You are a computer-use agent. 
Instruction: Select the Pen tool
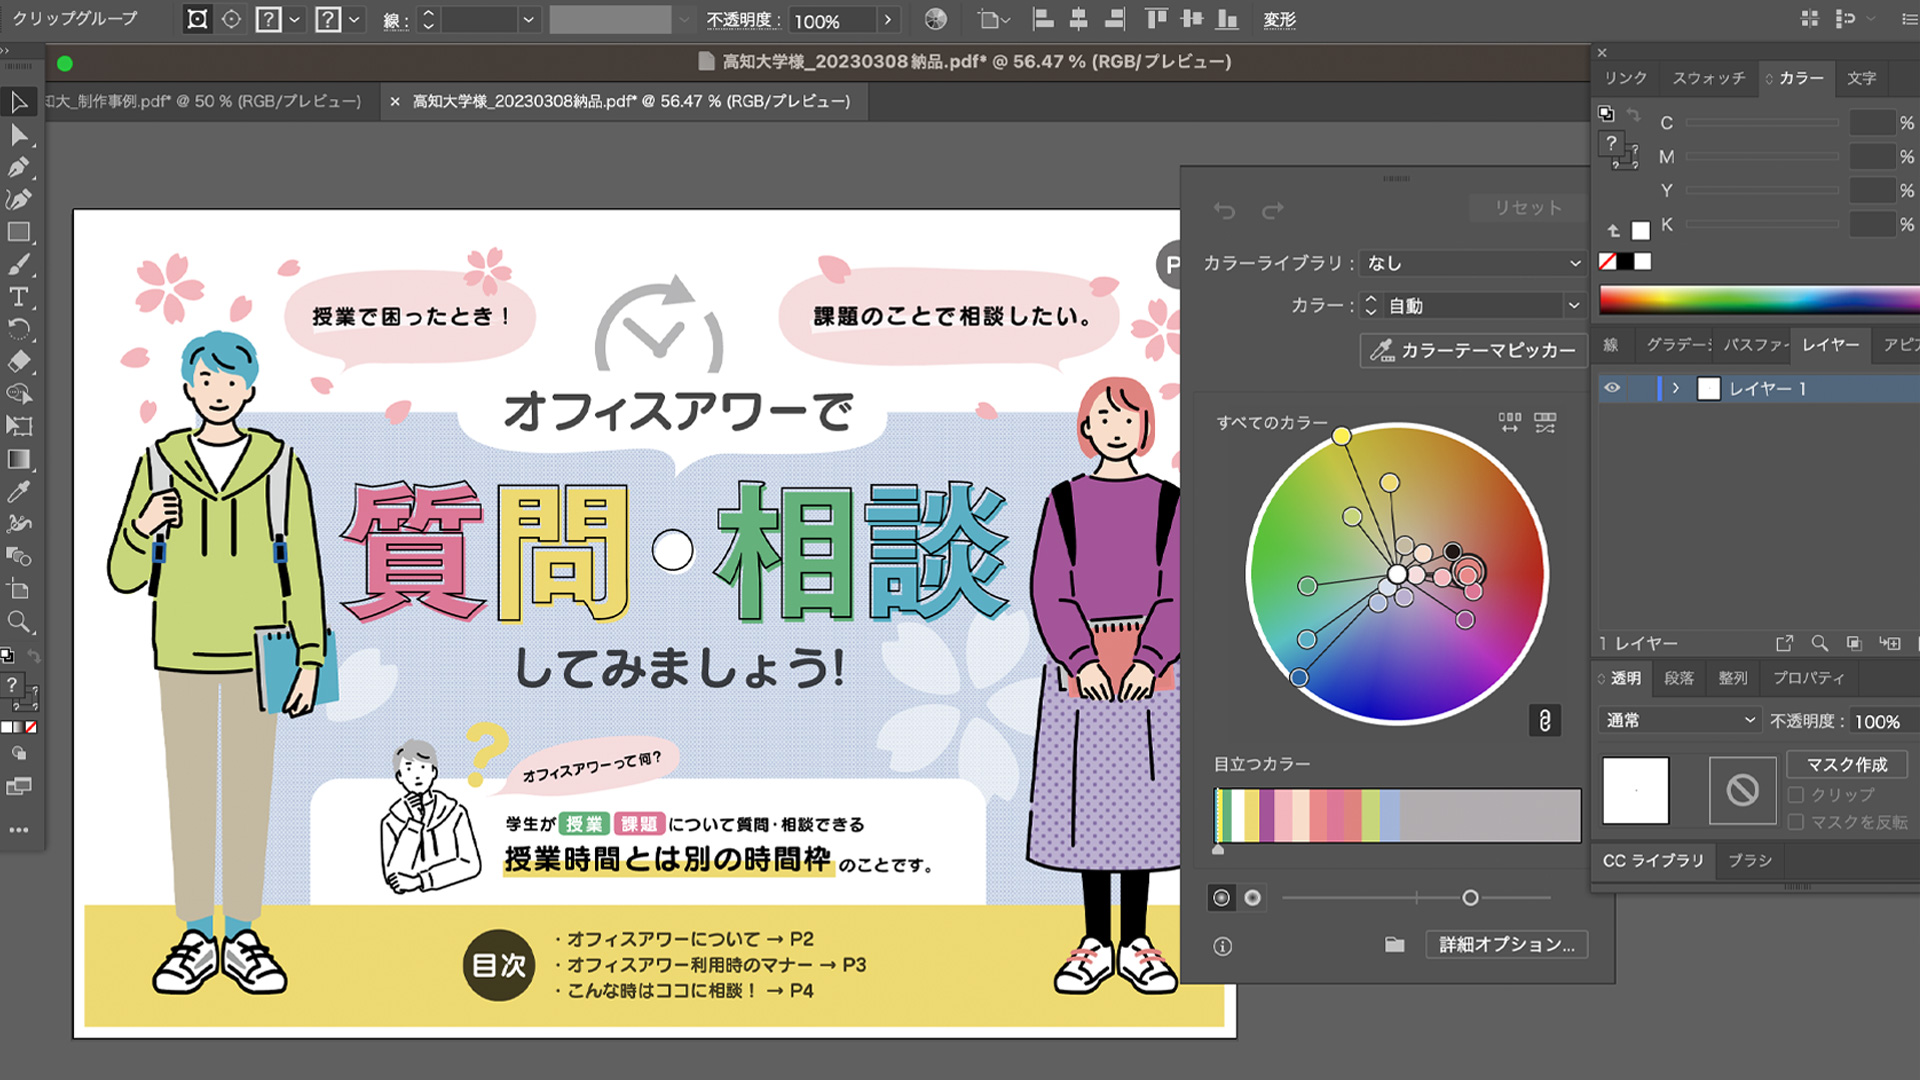(x=19, y=167)
